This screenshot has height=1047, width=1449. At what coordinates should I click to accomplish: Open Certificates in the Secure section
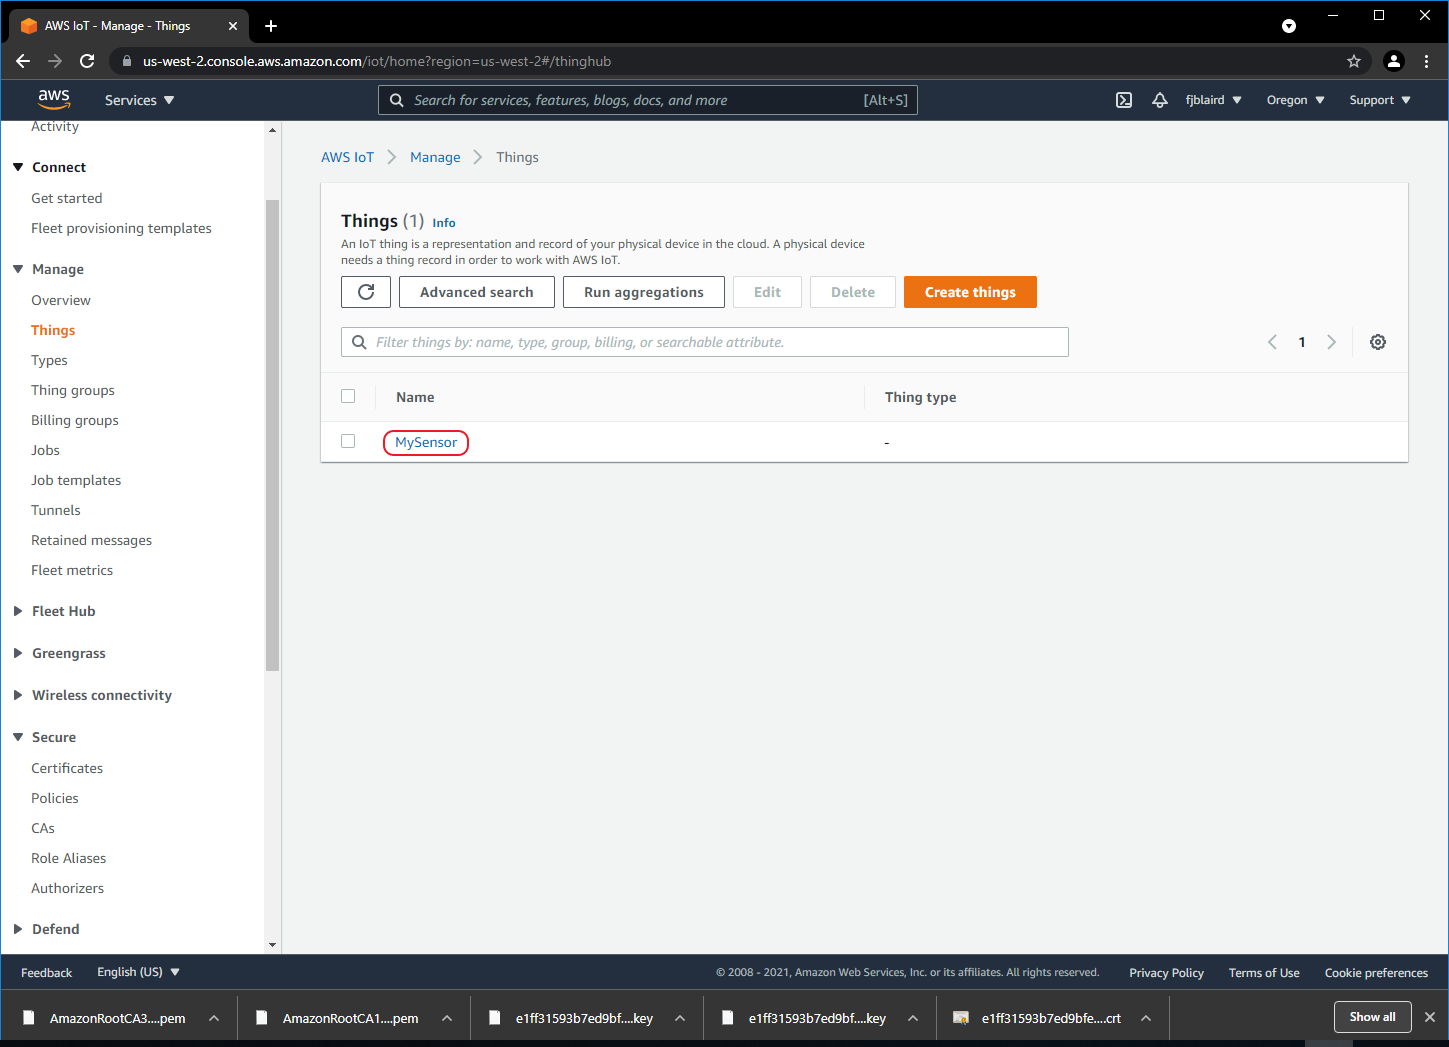pos(67,768)
